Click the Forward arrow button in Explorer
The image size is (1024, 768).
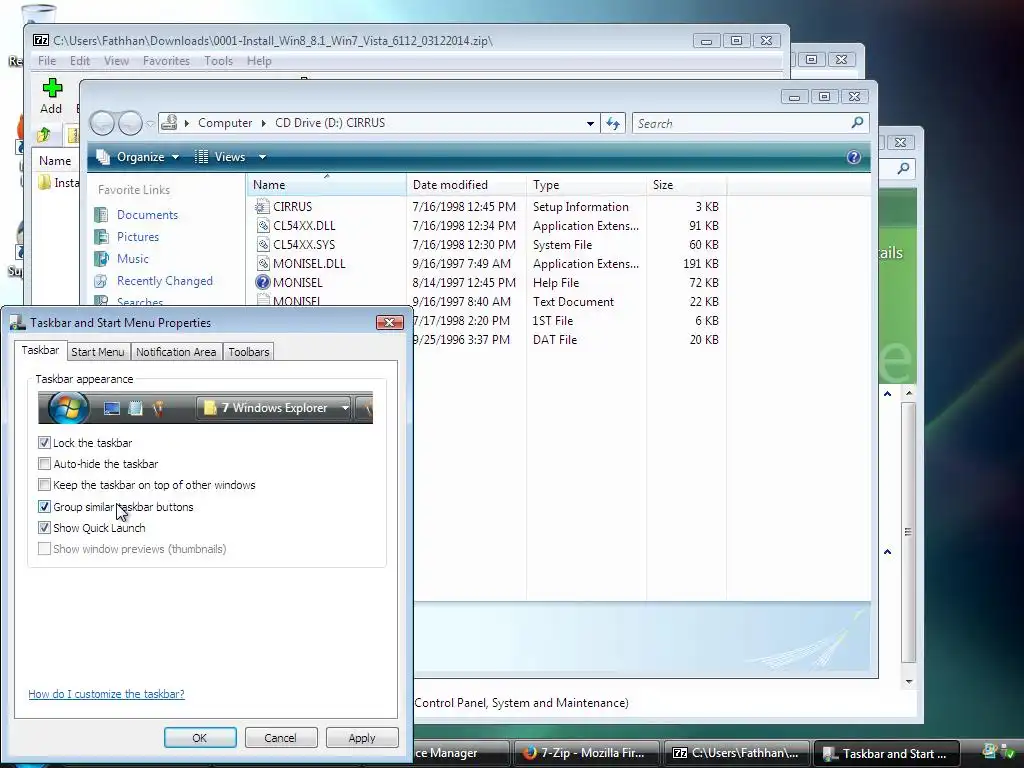(x=130, y=123)
